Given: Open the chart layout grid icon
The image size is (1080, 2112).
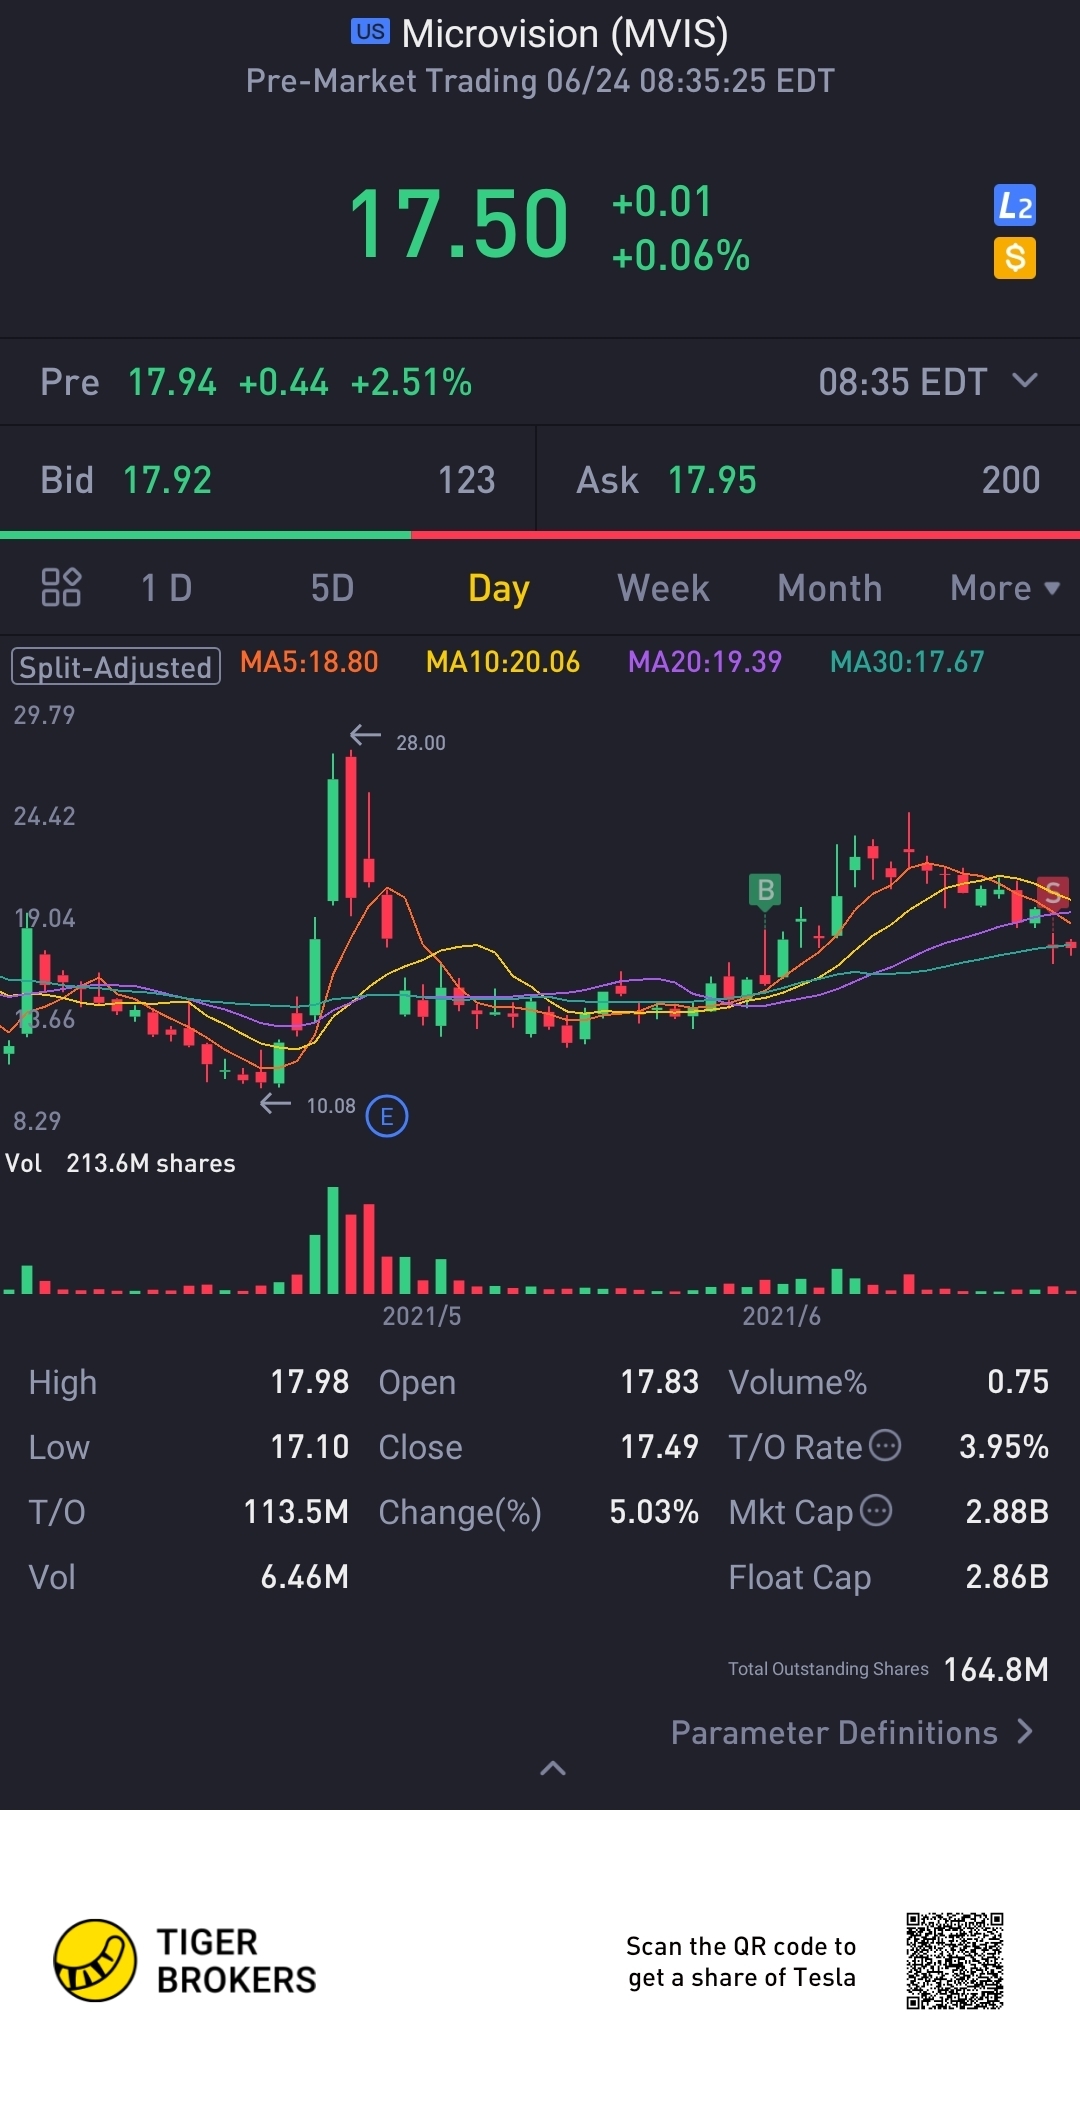Looking at the screenshot, I should [61, 588].
